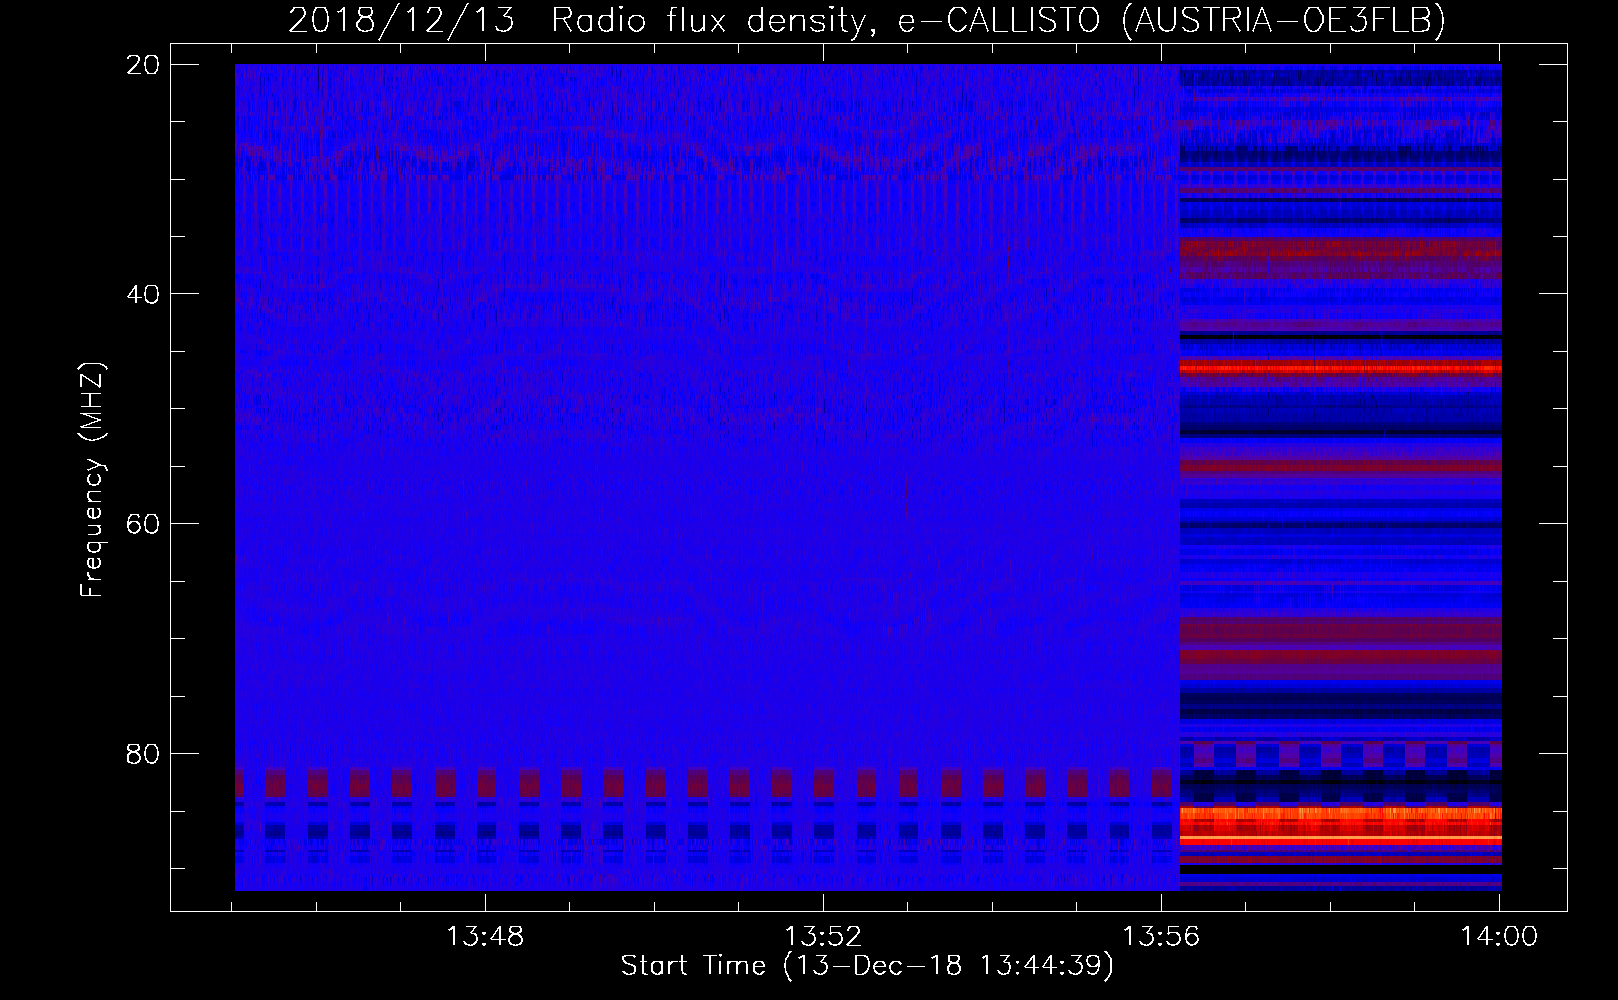
Task: Click the 'Start Time (13-Dec-18 13:44:39)' label
Action: [x=867, y=966]
